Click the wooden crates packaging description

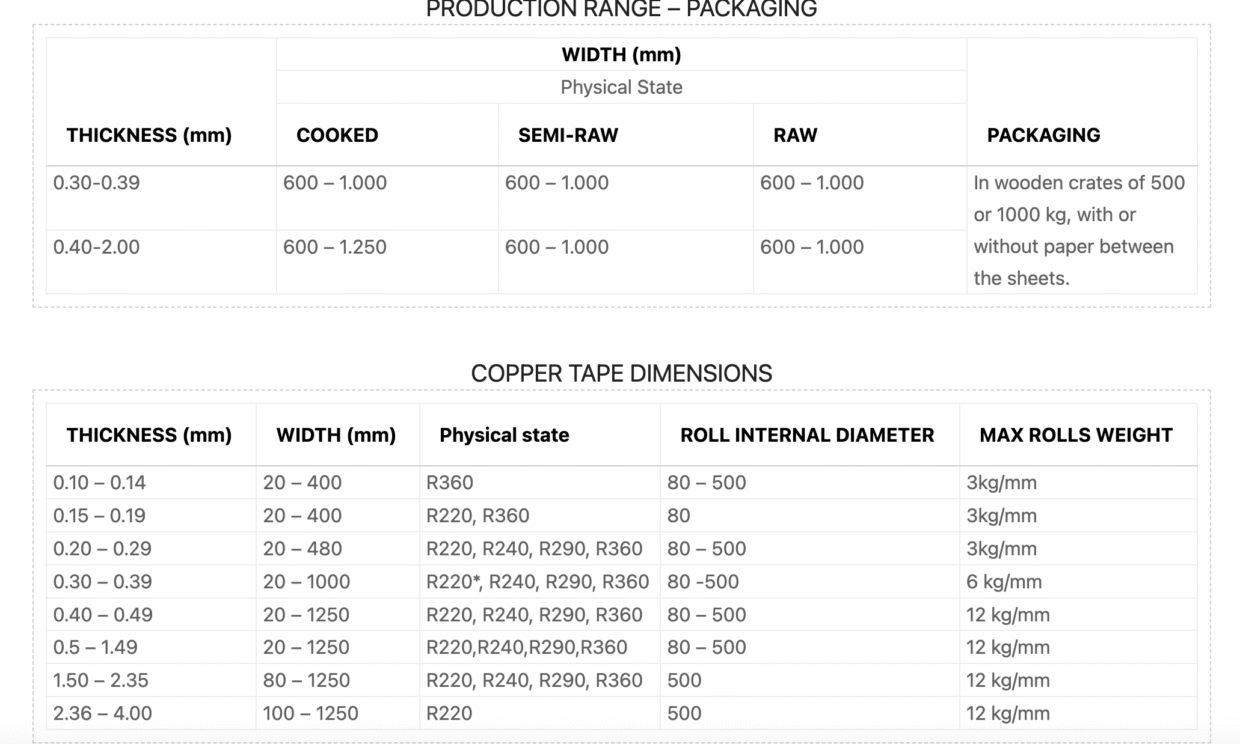pos(1079,230)
